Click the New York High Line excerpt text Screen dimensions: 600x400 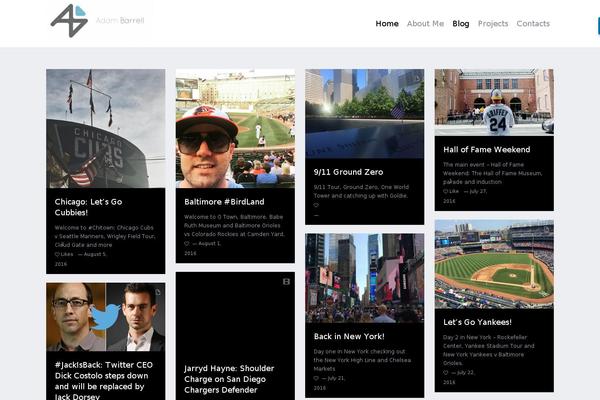point(362,360)
